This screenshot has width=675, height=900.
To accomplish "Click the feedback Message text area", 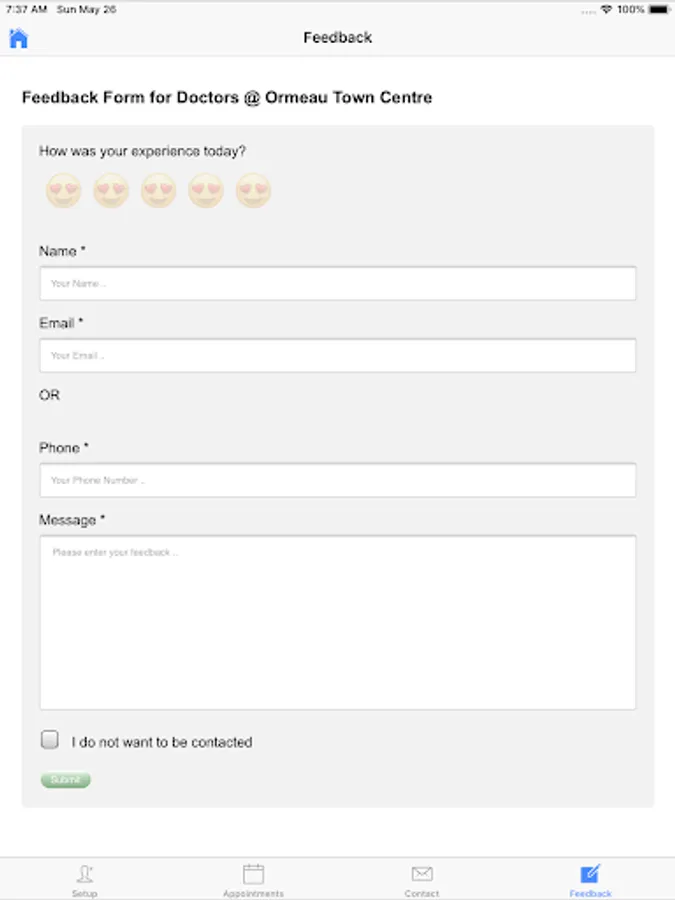I will (337, 622).
